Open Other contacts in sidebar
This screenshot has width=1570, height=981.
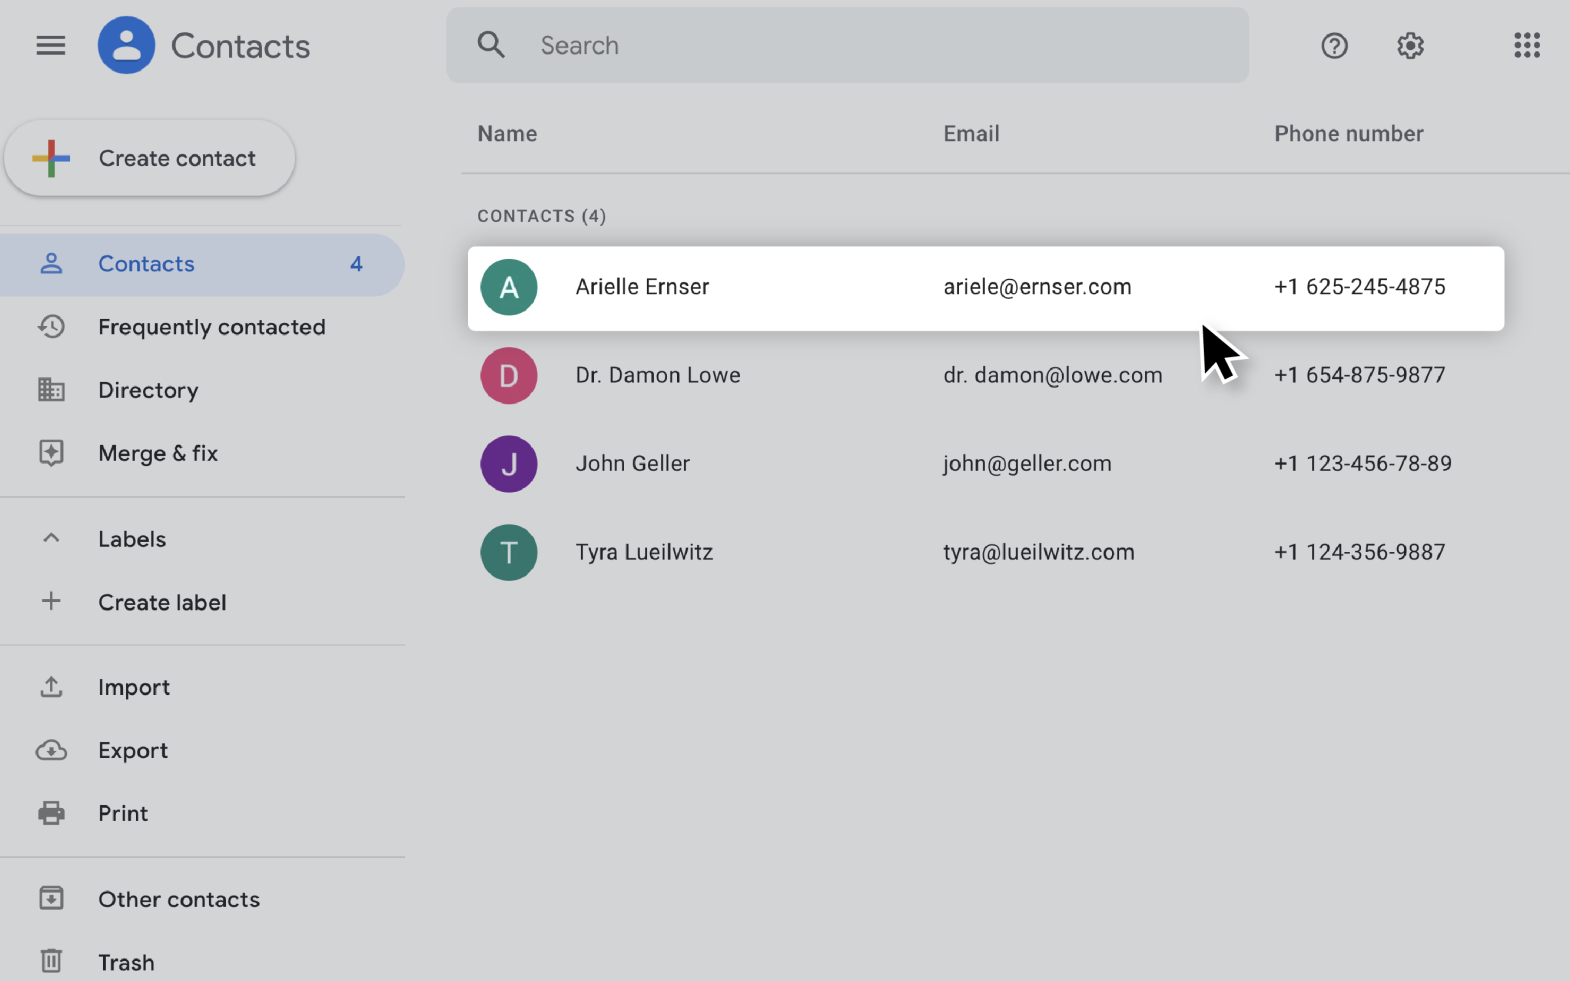(178, 899)
